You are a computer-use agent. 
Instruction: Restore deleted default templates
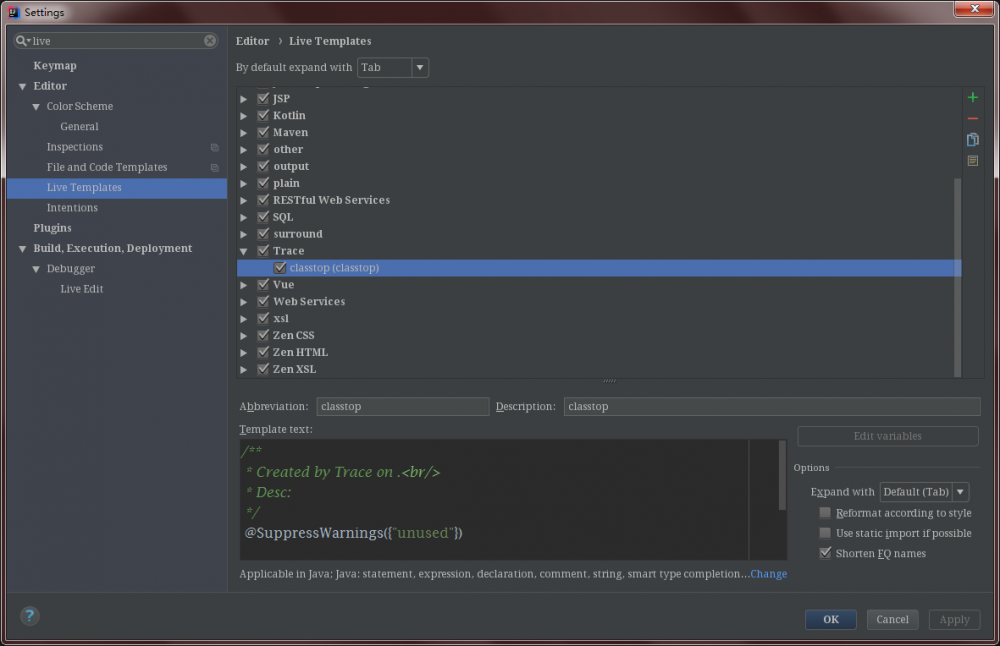tap(972, 160)
